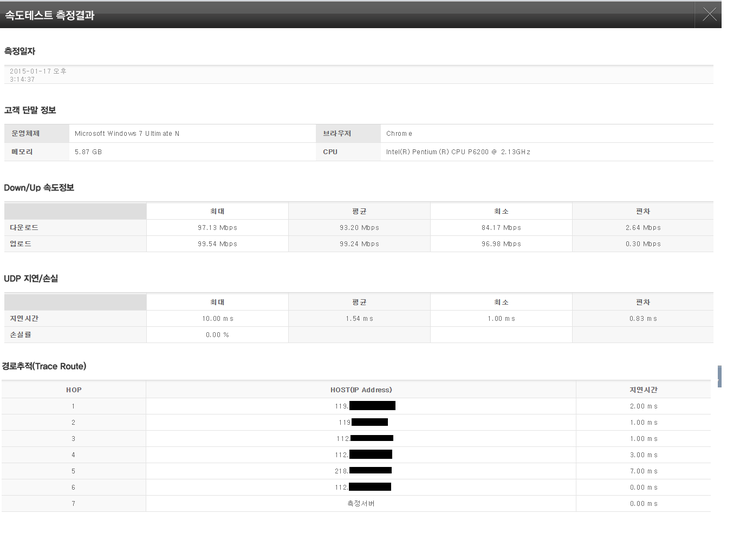Click the CPU label cell
This screenshot has width=740, height=540.
348,152
